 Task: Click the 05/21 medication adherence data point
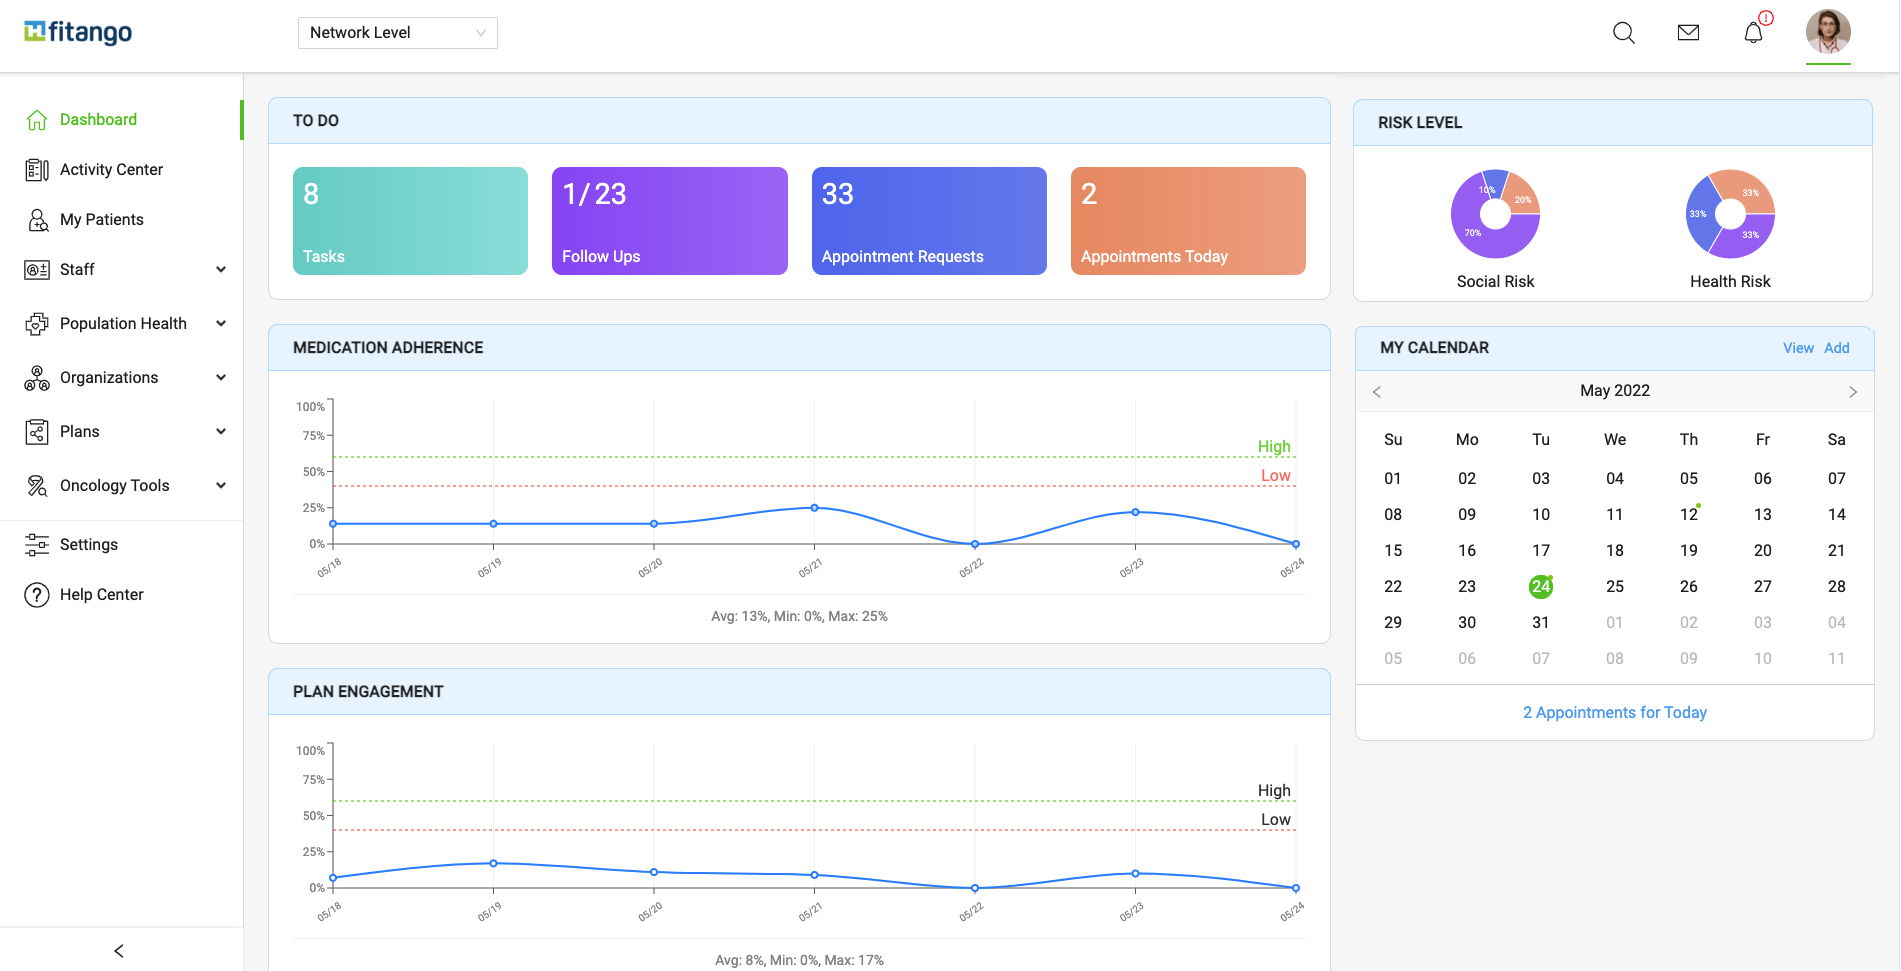pos(814,508)
